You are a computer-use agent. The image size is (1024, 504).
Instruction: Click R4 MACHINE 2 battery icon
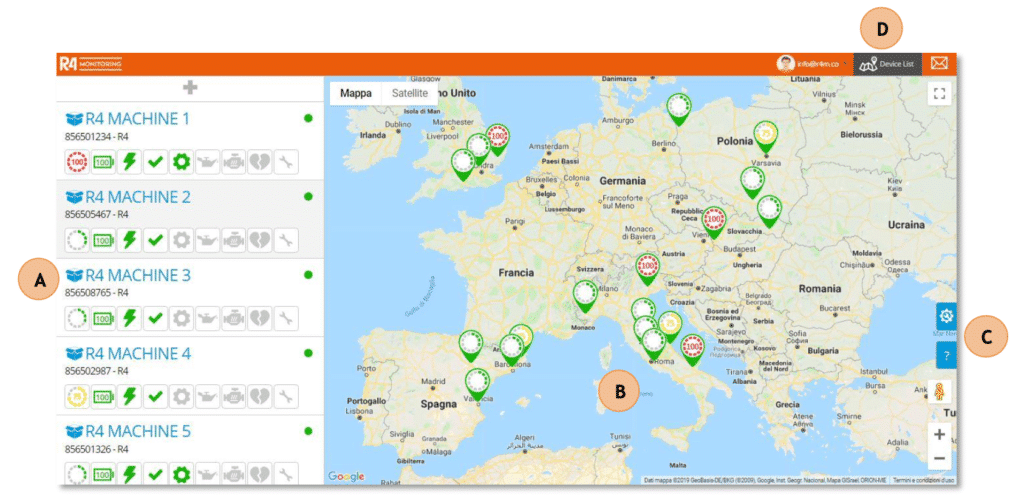click(x=103, y=240)
